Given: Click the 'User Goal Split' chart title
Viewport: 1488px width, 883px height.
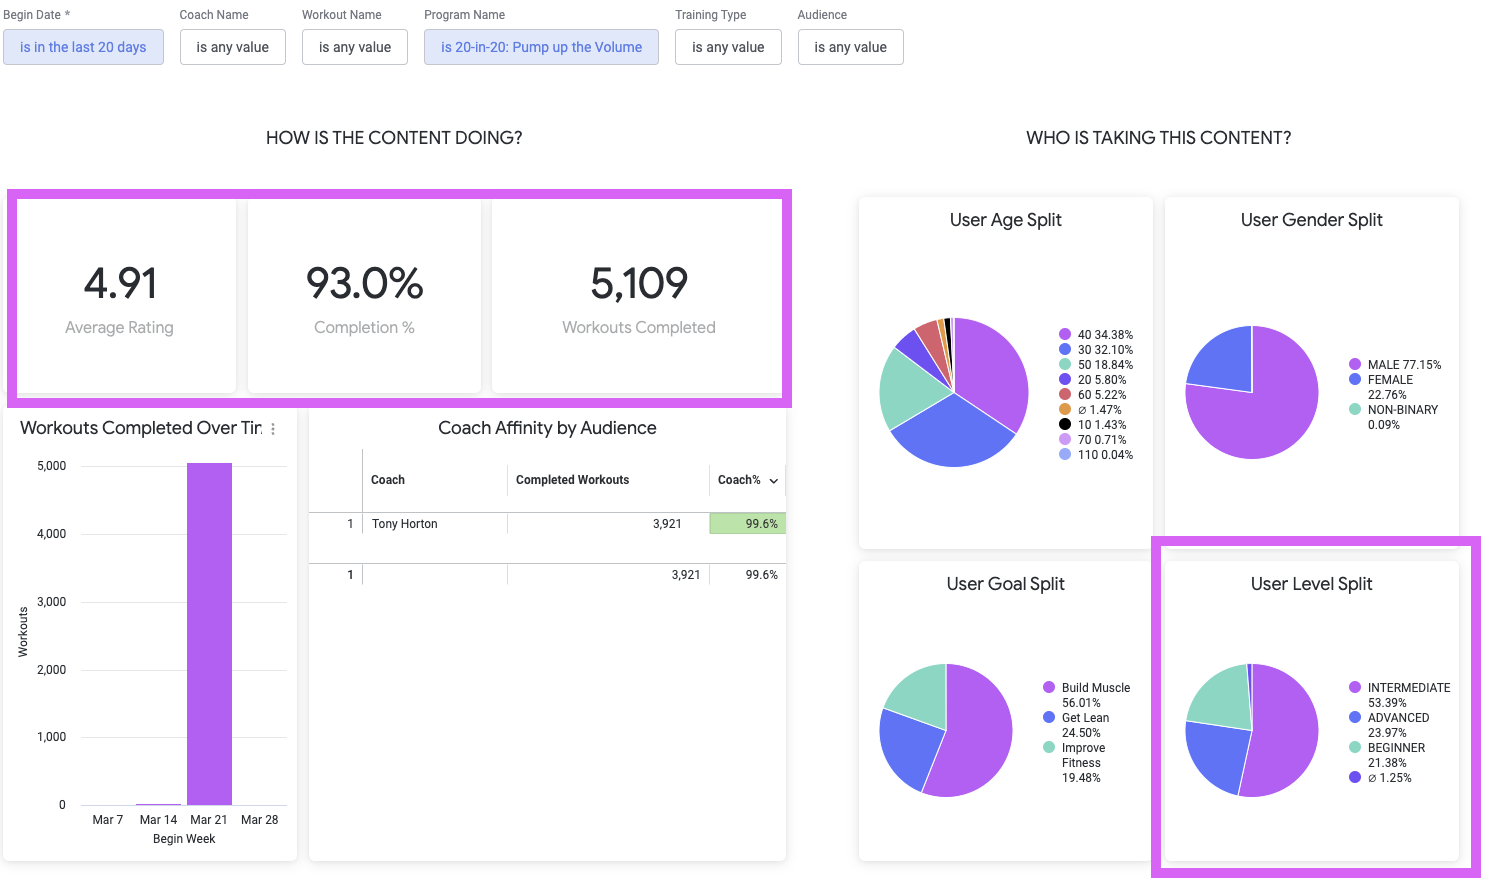Looking at the screenshot, I should pos(1005,584).
